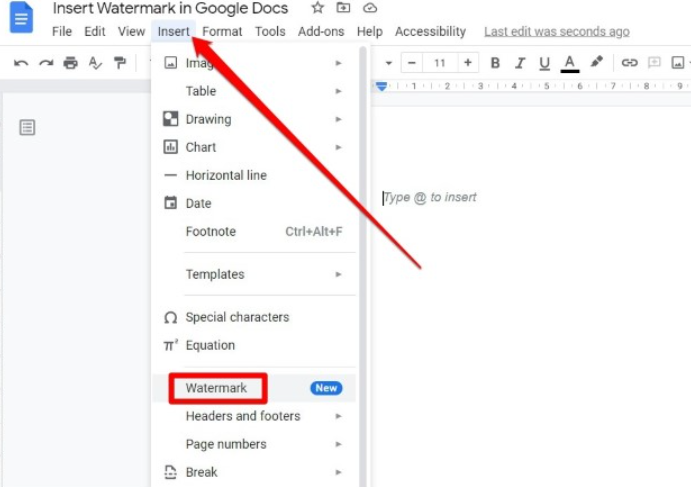Toggle Underline formatting
Screen dimensions: 691x487
(545, 63)
